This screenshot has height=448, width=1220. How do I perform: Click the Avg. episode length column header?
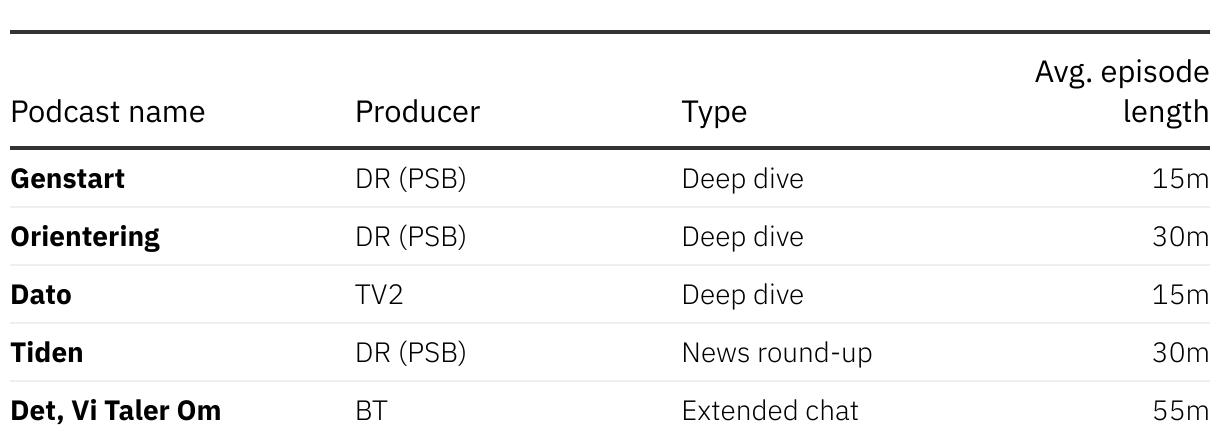click(x=1122, y=91)
